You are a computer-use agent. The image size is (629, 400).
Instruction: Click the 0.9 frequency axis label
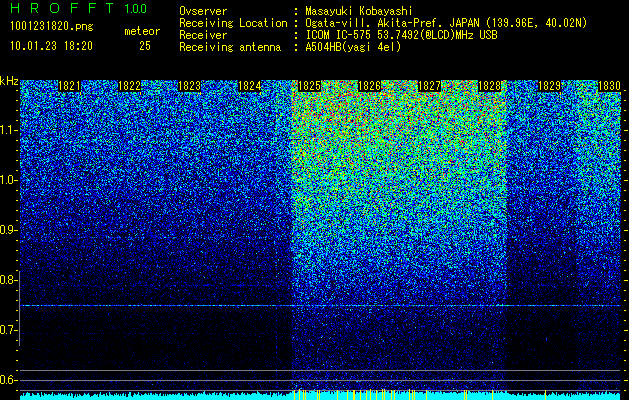(x=8, y=230)
